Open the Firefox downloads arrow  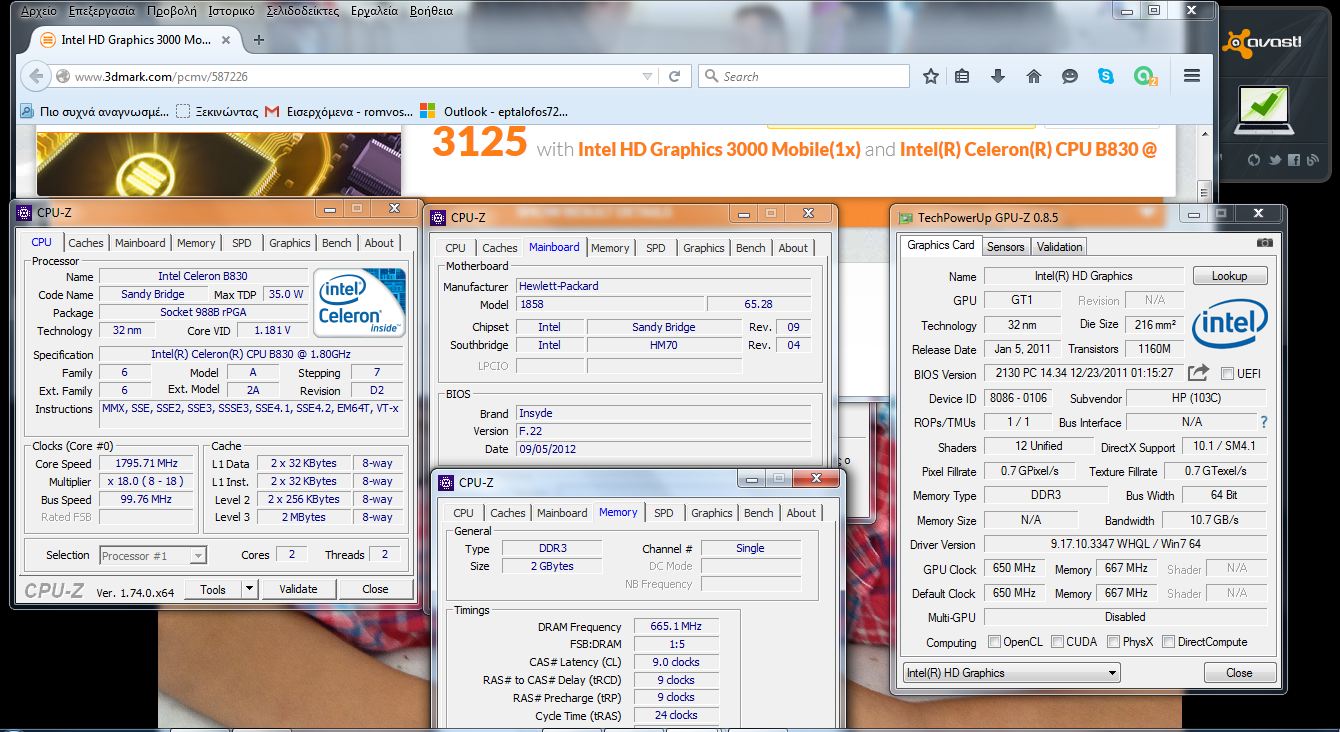pyautogui.click(x=998, y=76)
